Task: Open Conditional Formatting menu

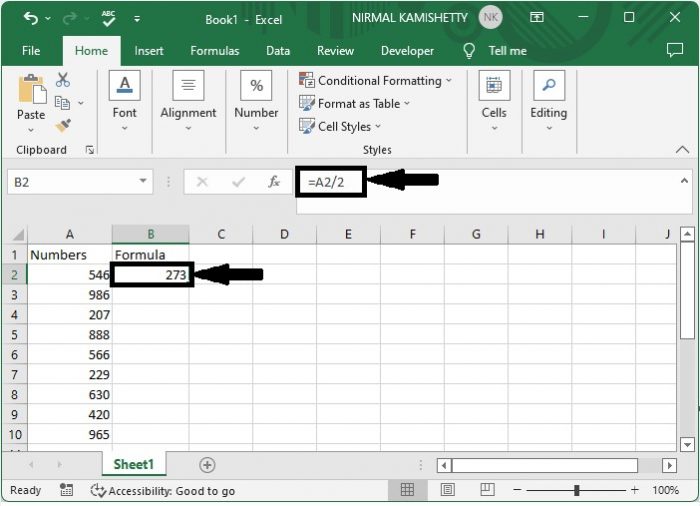Action: click(x=375, y=81)
